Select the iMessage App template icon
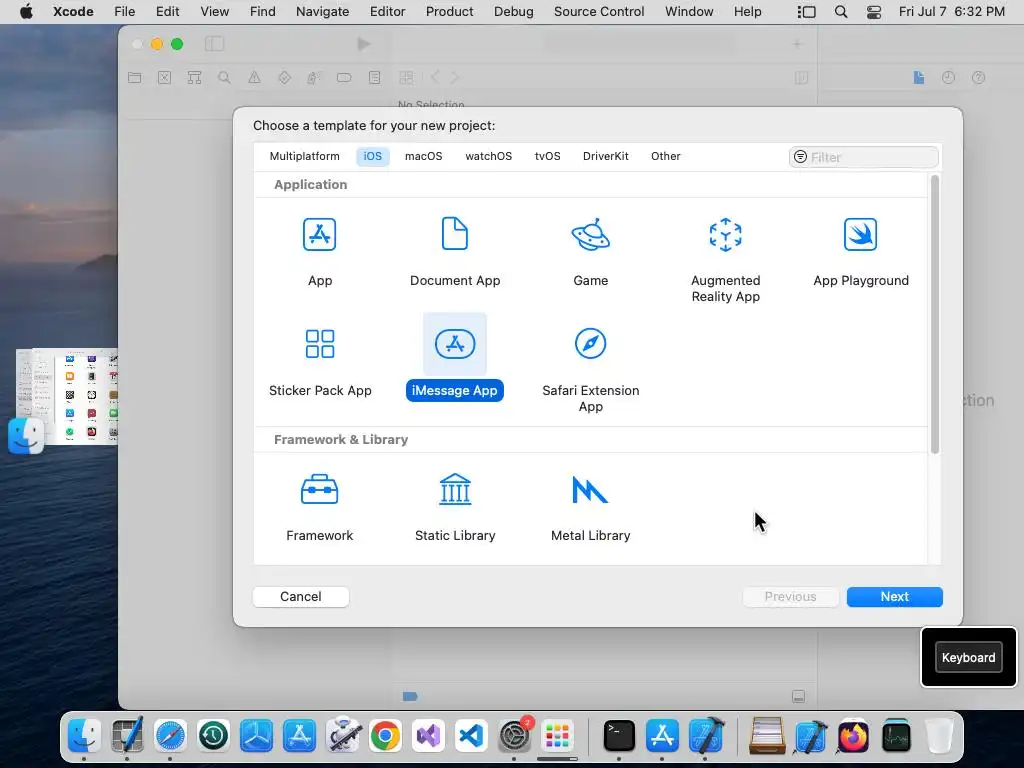Screen dimensions: 1024x768 455,344
